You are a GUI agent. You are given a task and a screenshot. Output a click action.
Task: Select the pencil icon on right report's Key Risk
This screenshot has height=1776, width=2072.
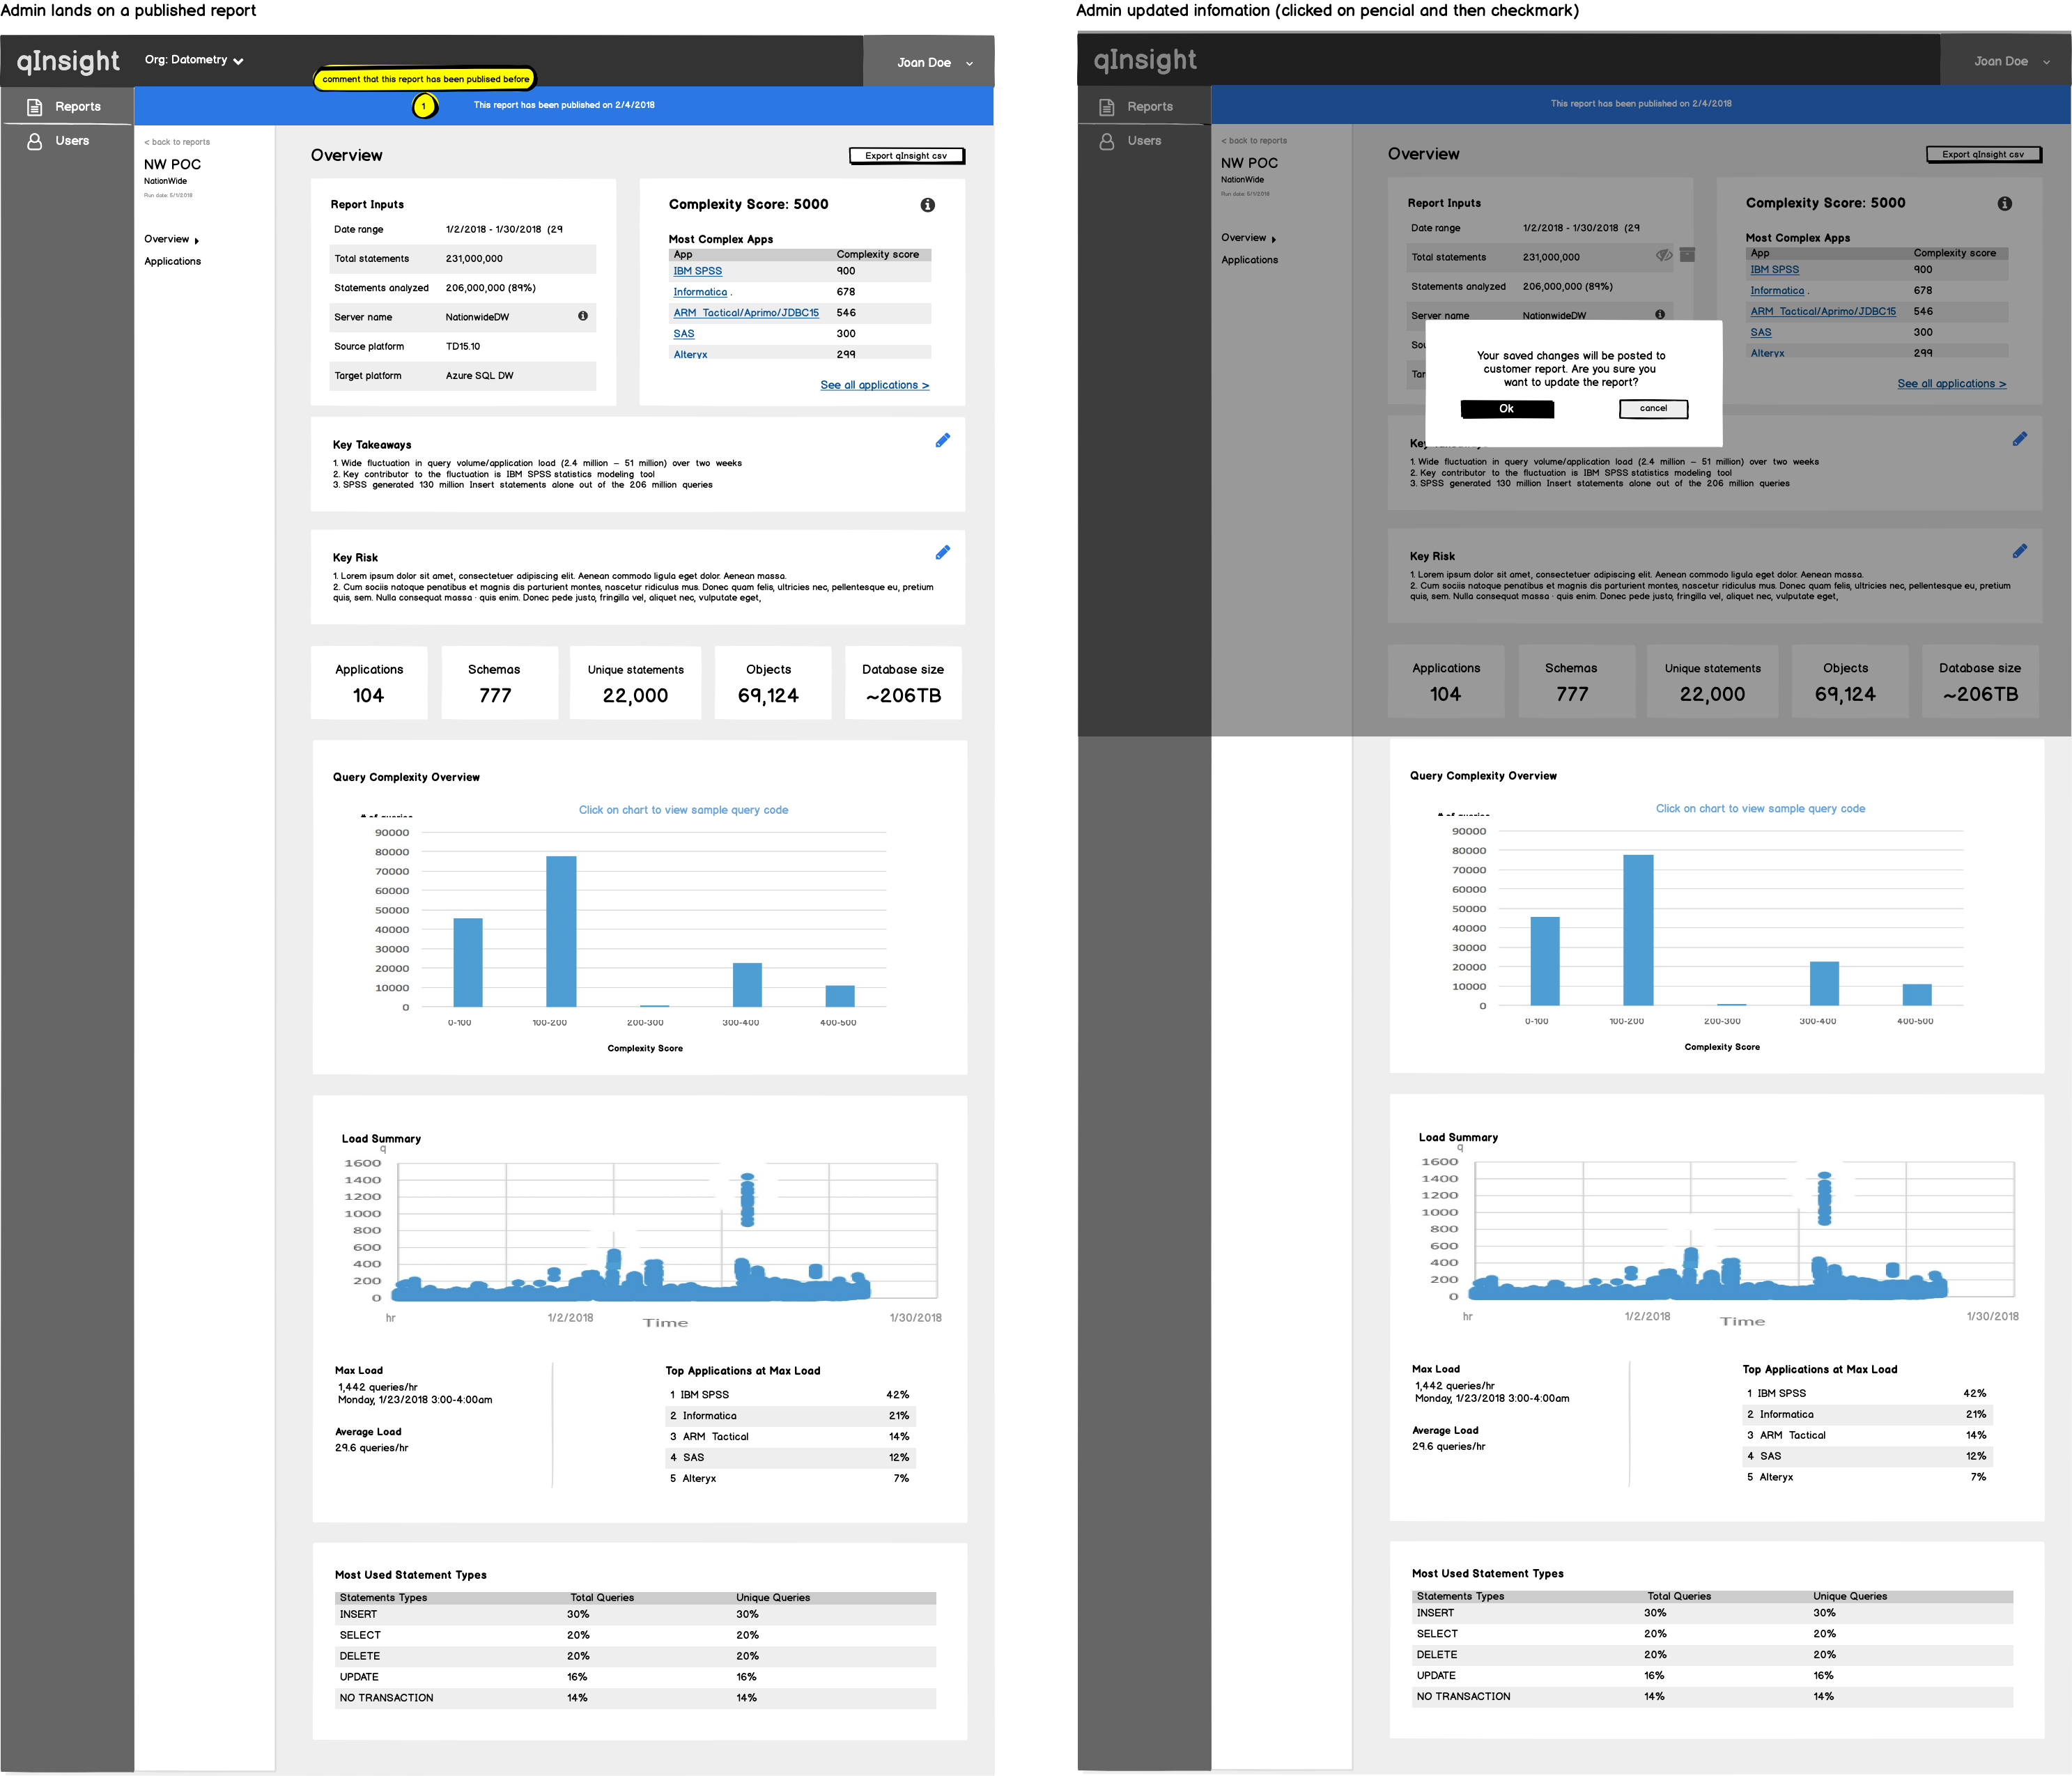2021,550
